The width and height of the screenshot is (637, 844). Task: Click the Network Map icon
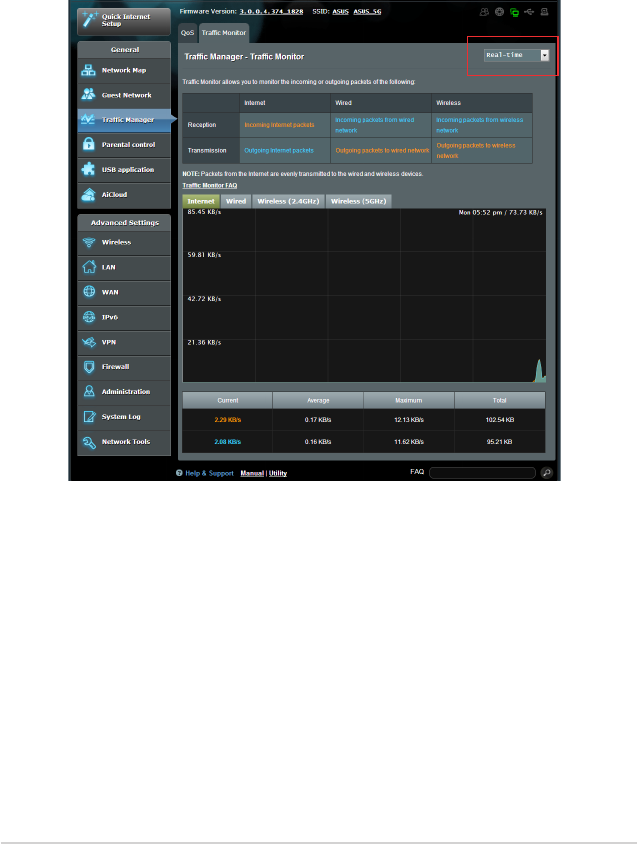[x=88, y=70]
